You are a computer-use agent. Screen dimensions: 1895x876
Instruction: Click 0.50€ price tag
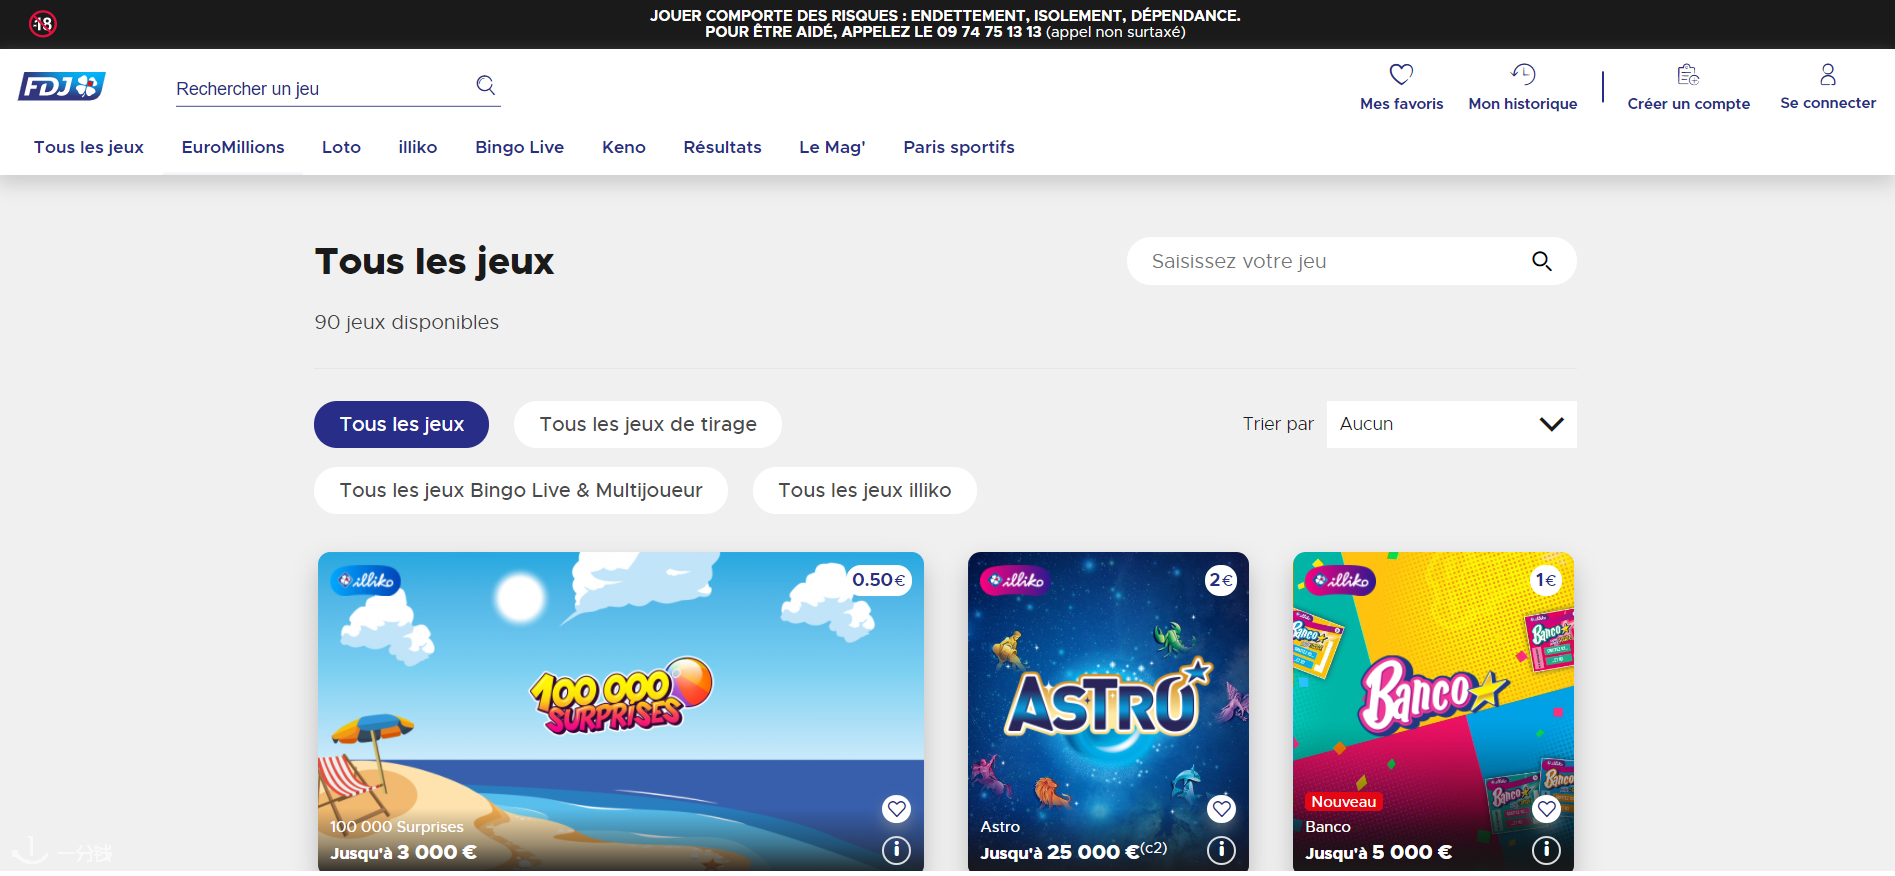coord(879,580)
